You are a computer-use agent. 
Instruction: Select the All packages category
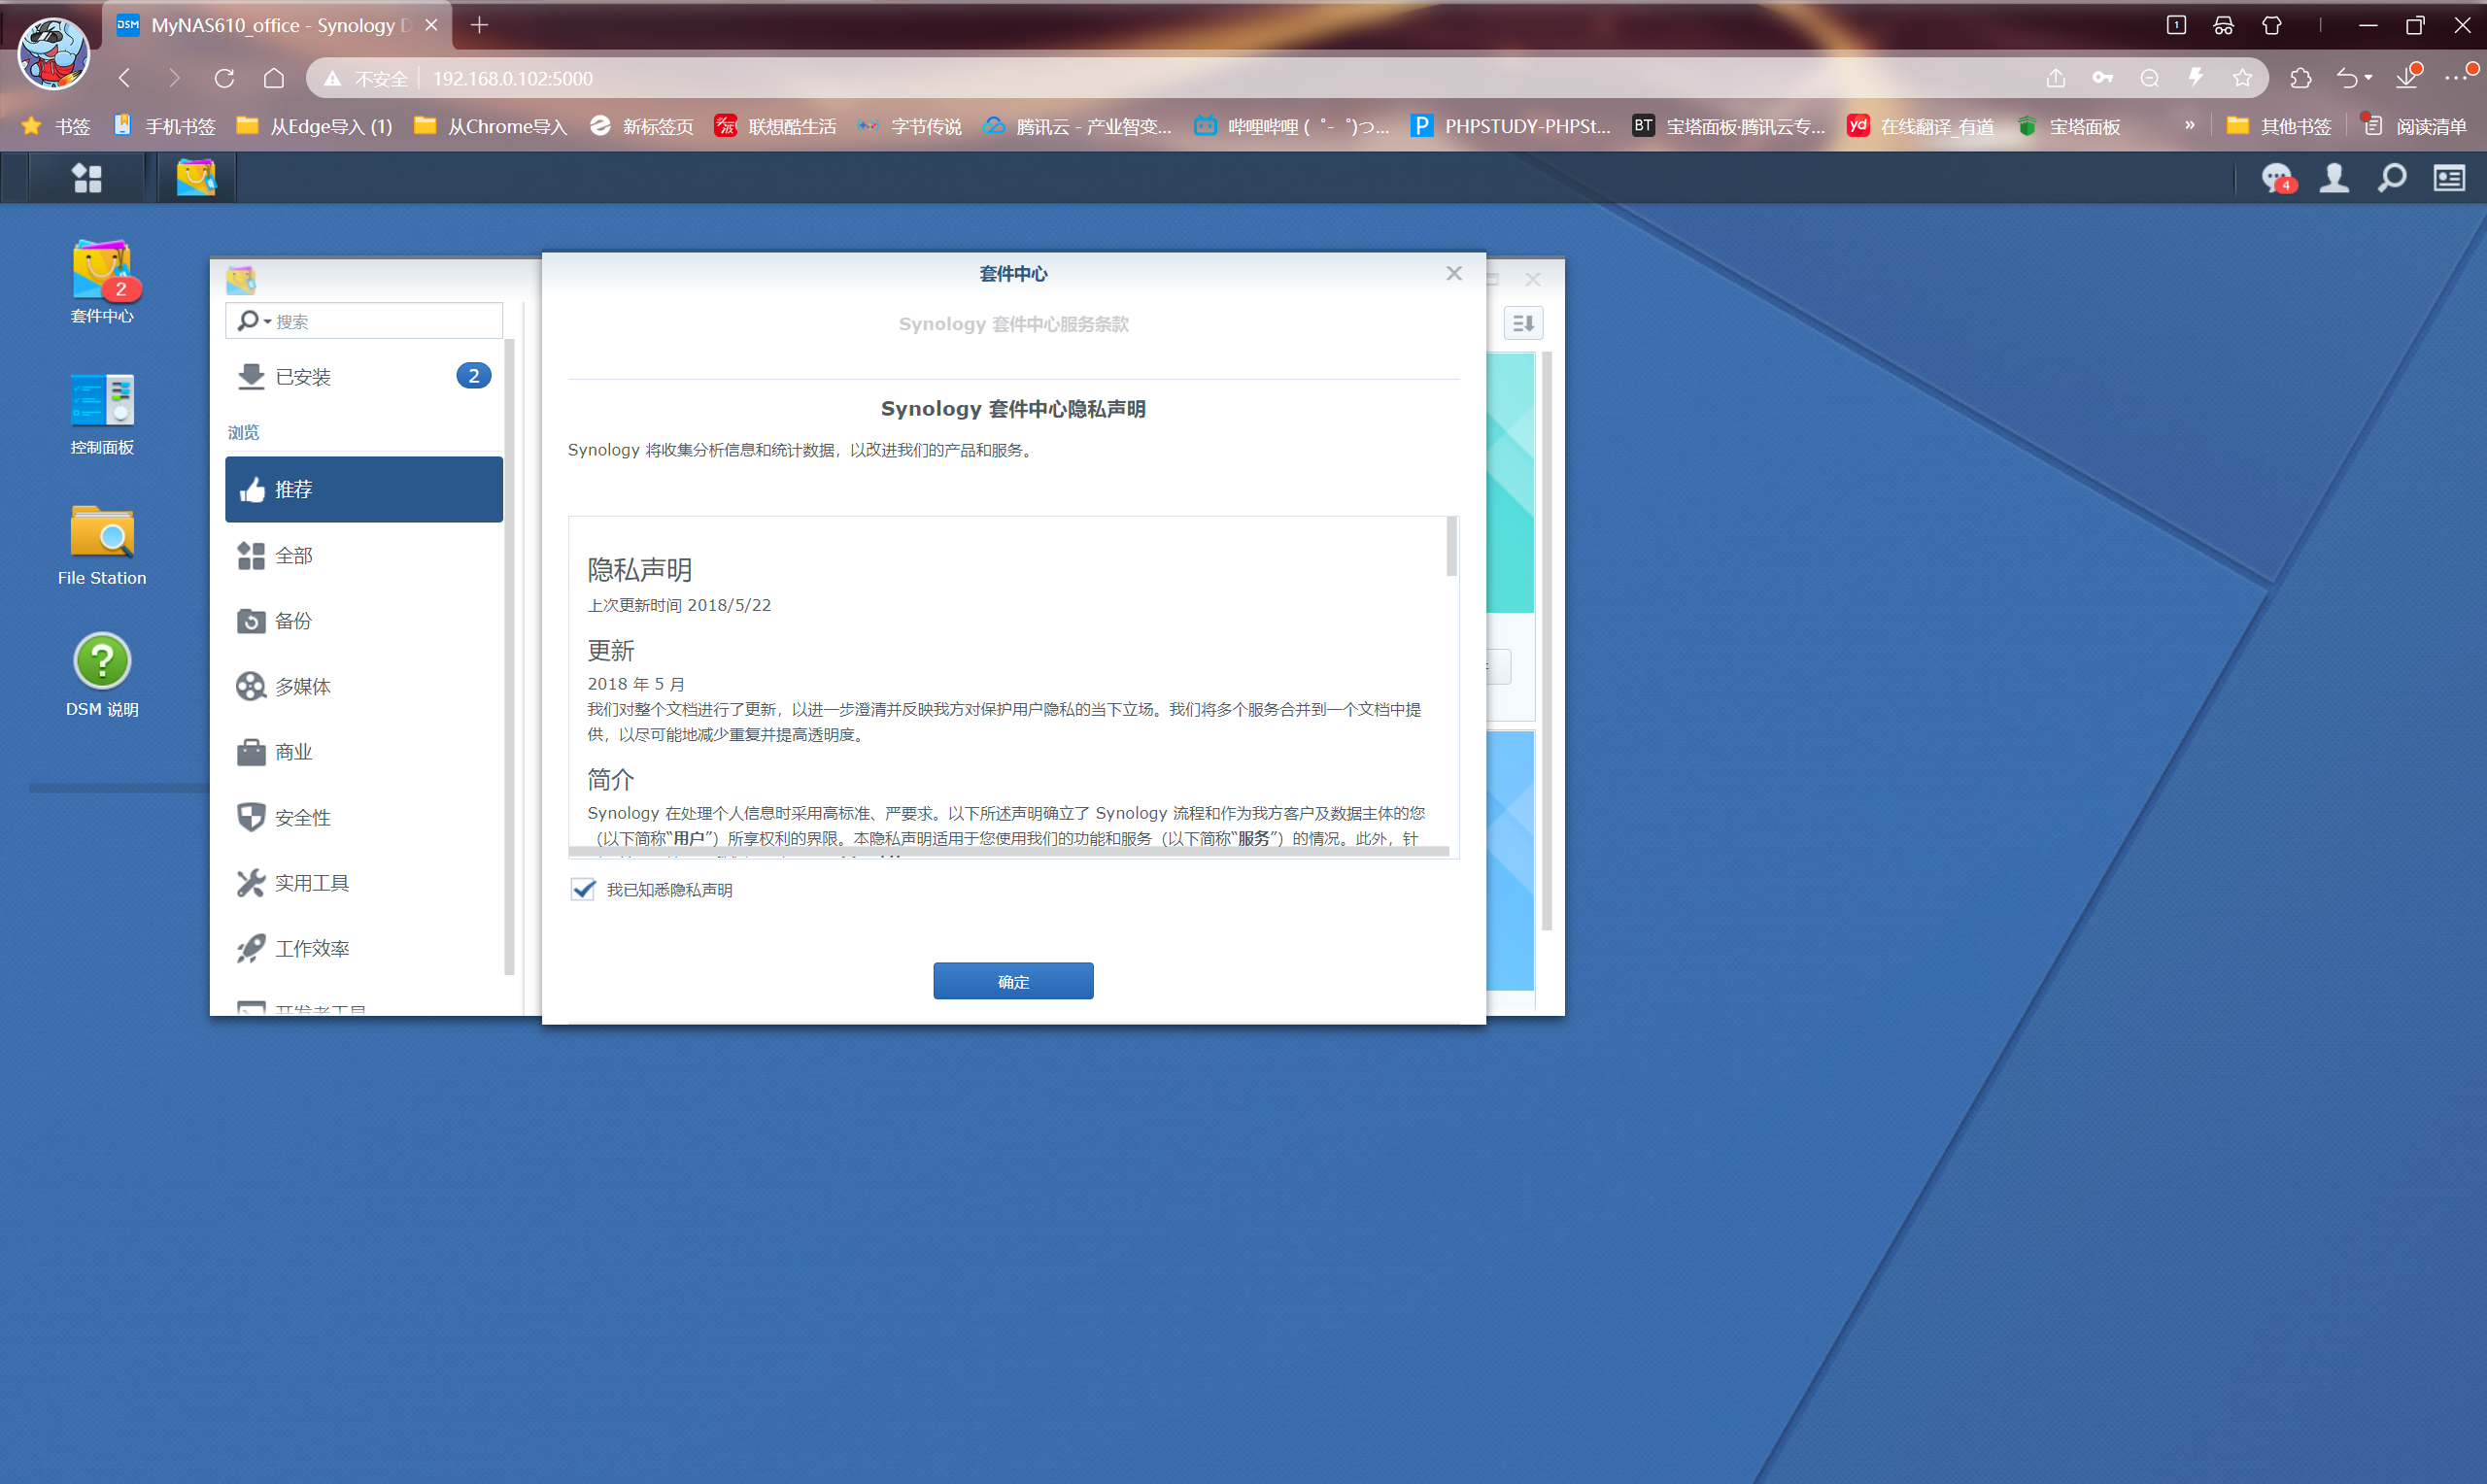click(x=364, y=555)
